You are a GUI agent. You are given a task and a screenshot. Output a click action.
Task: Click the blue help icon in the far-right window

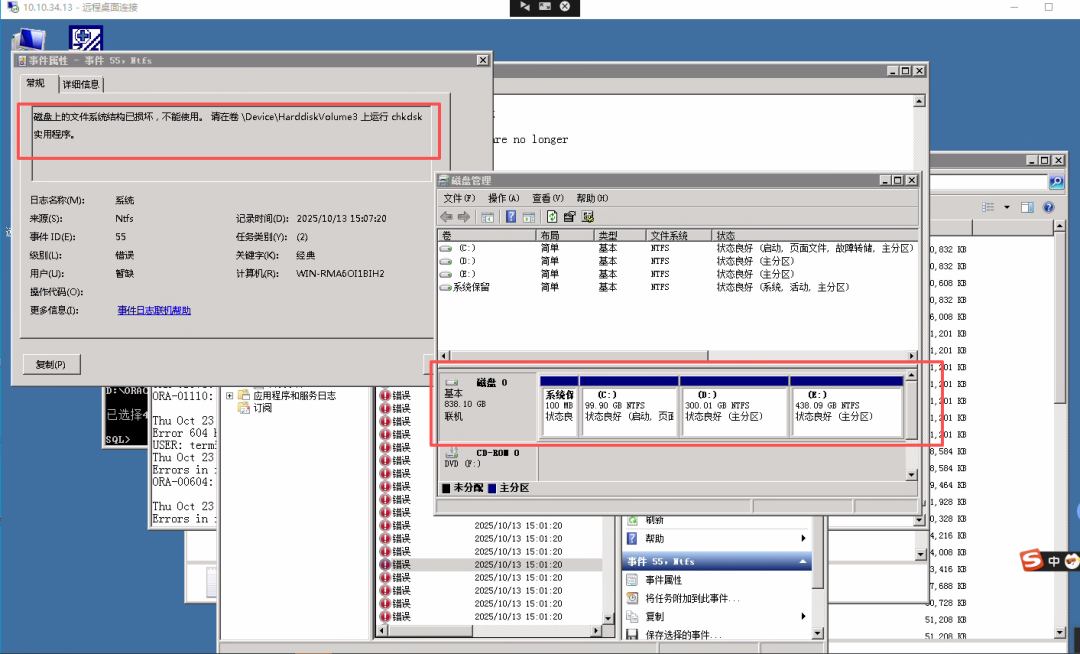point(1048,207)
